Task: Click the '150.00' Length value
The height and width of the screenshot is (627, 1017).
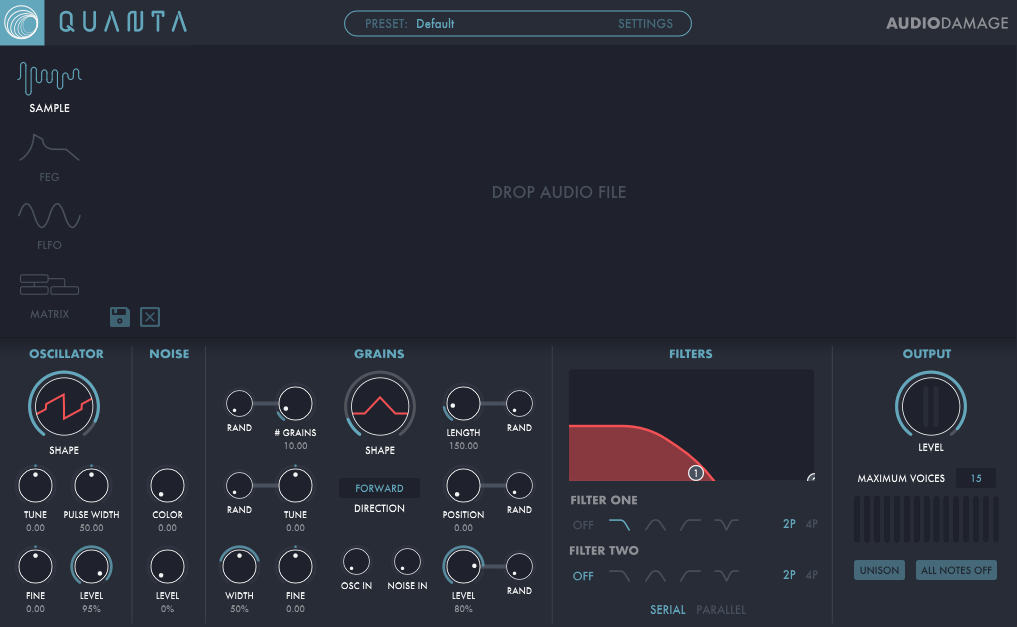Action: click(463, 446)
